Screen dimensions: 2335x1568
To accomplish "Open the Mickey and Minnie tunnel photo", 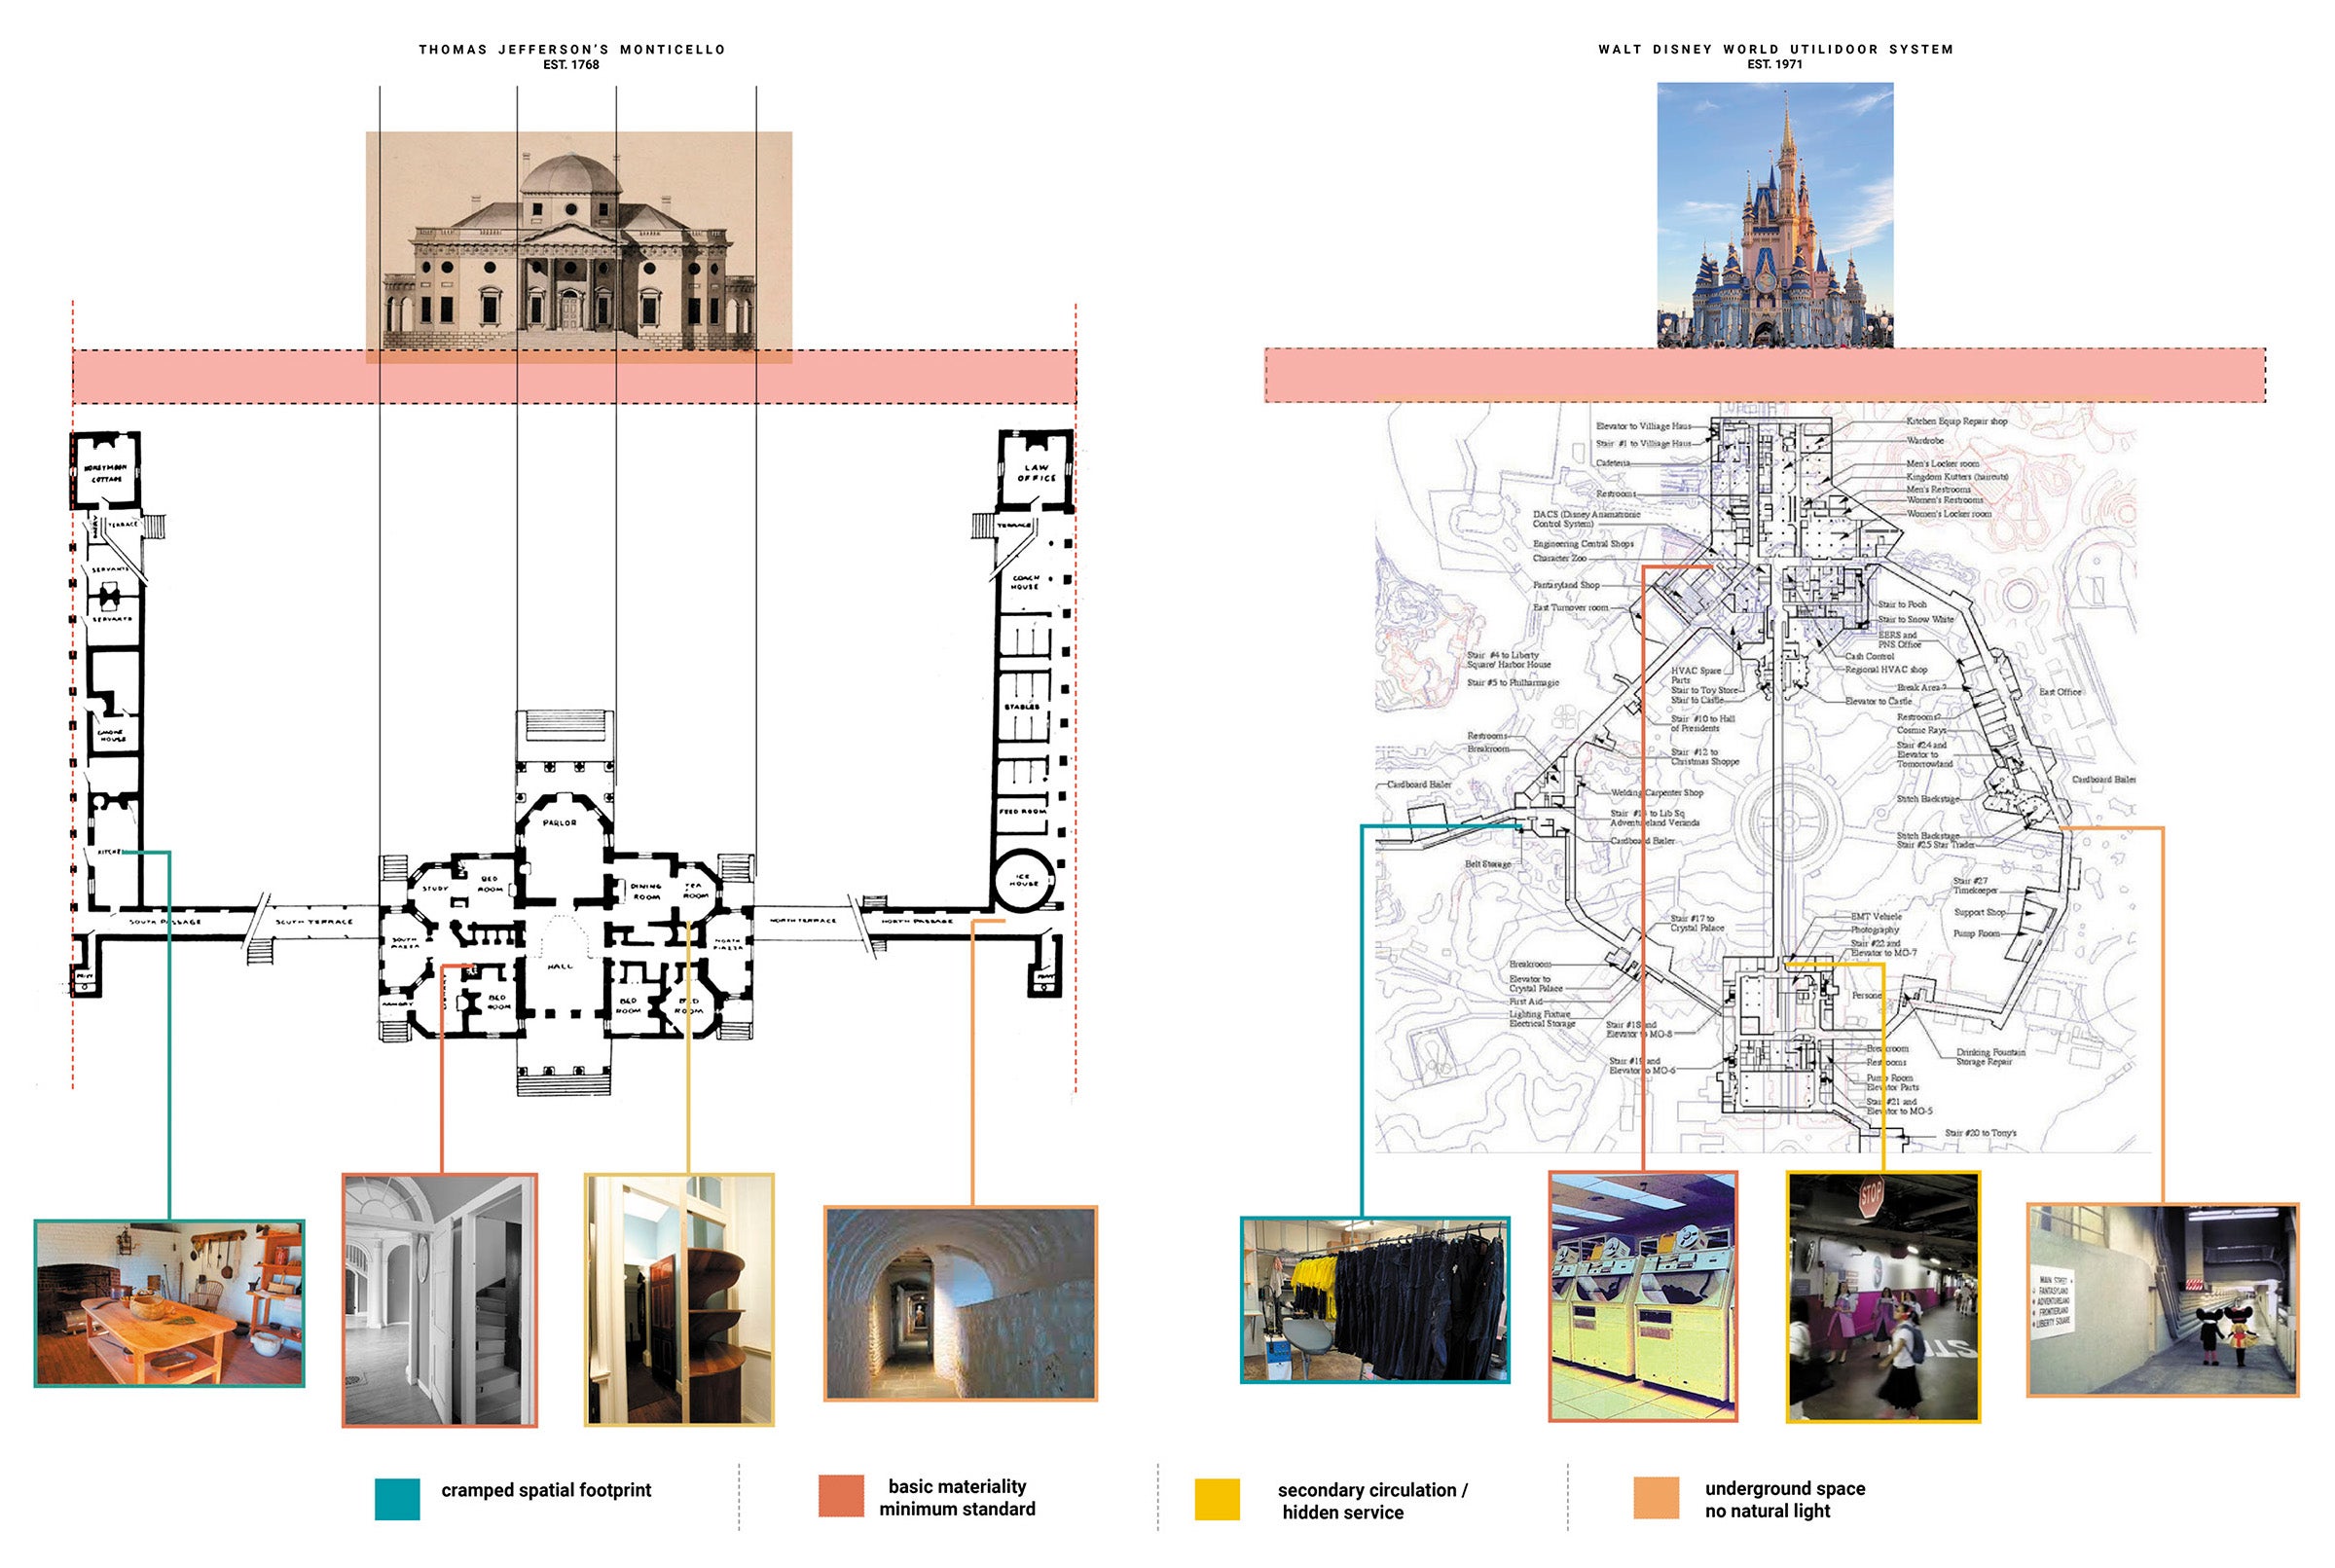I will [x=2162, y=1300].
